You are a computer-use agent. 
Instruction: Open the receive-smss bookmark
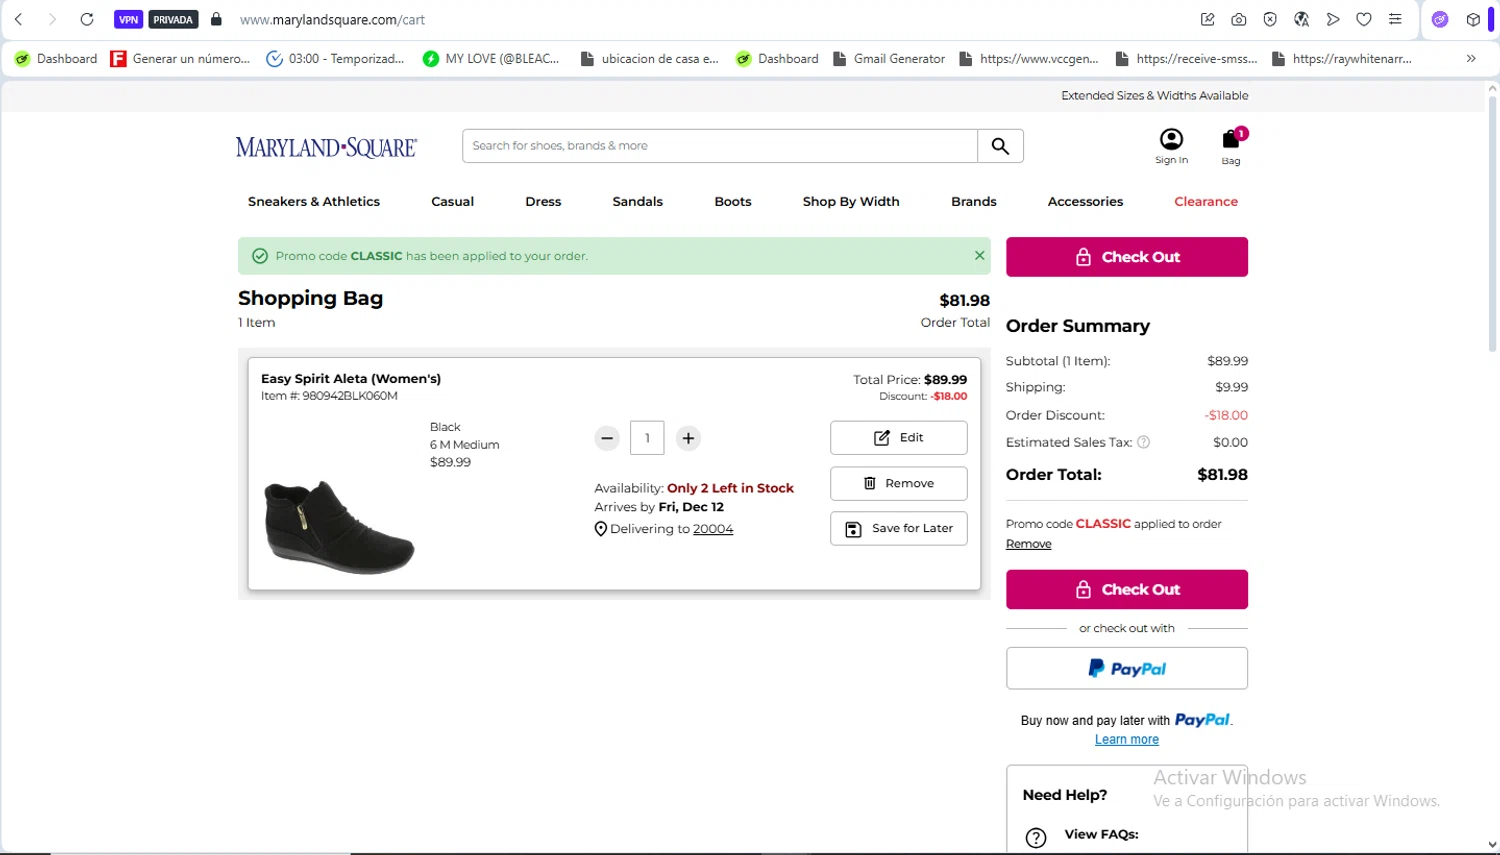(x=1186, y=59)
